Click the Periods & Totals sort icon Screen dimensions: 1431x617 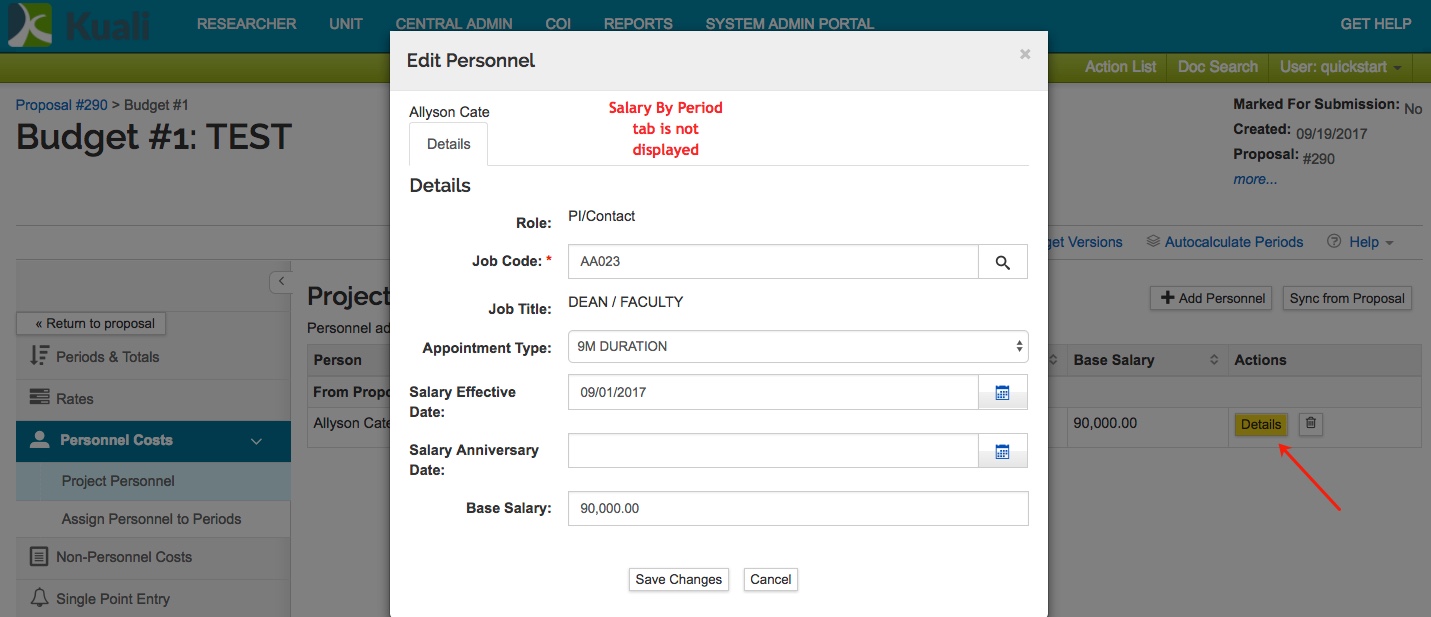tap(40, 356)
